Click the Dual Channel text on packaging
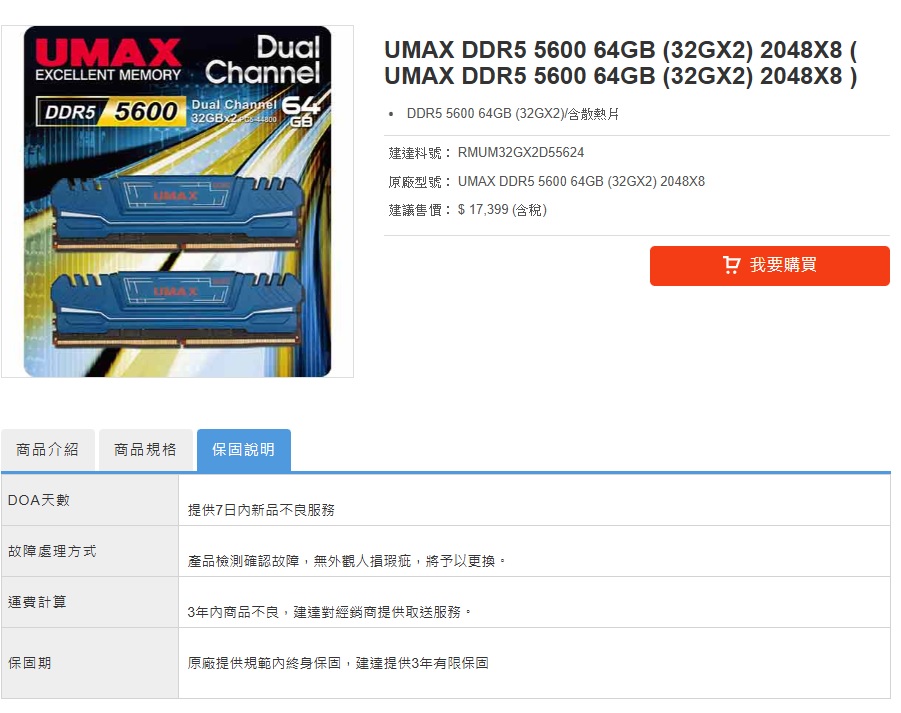 (x=263, y=60)
